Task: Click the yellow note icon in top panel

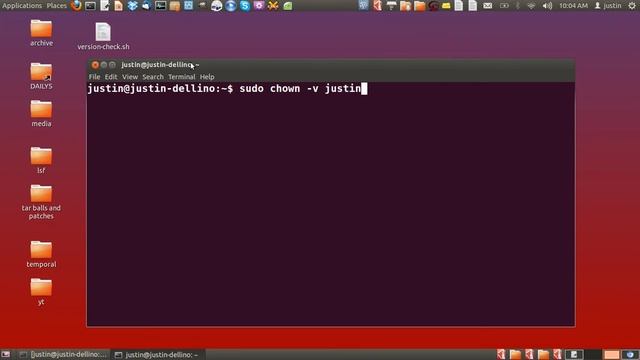Action: 446,6
